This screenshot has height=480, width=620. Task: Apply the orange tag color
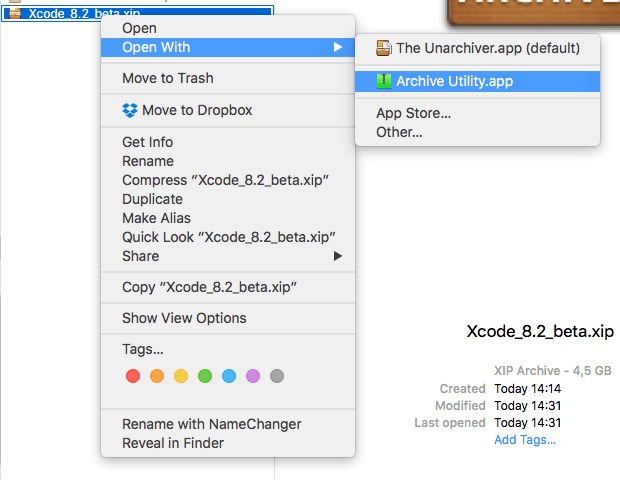157,376
